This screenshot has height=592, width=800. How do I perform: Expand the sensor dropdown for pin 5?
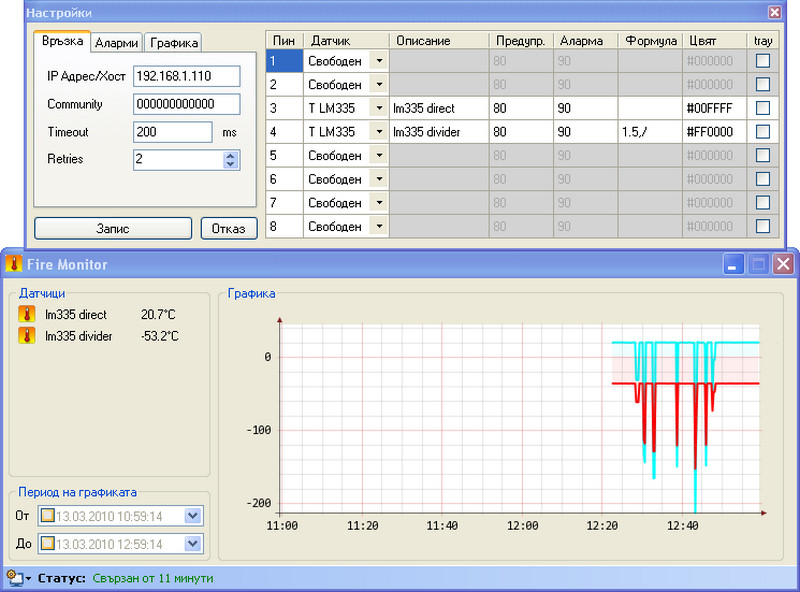(x=379, y=156)
